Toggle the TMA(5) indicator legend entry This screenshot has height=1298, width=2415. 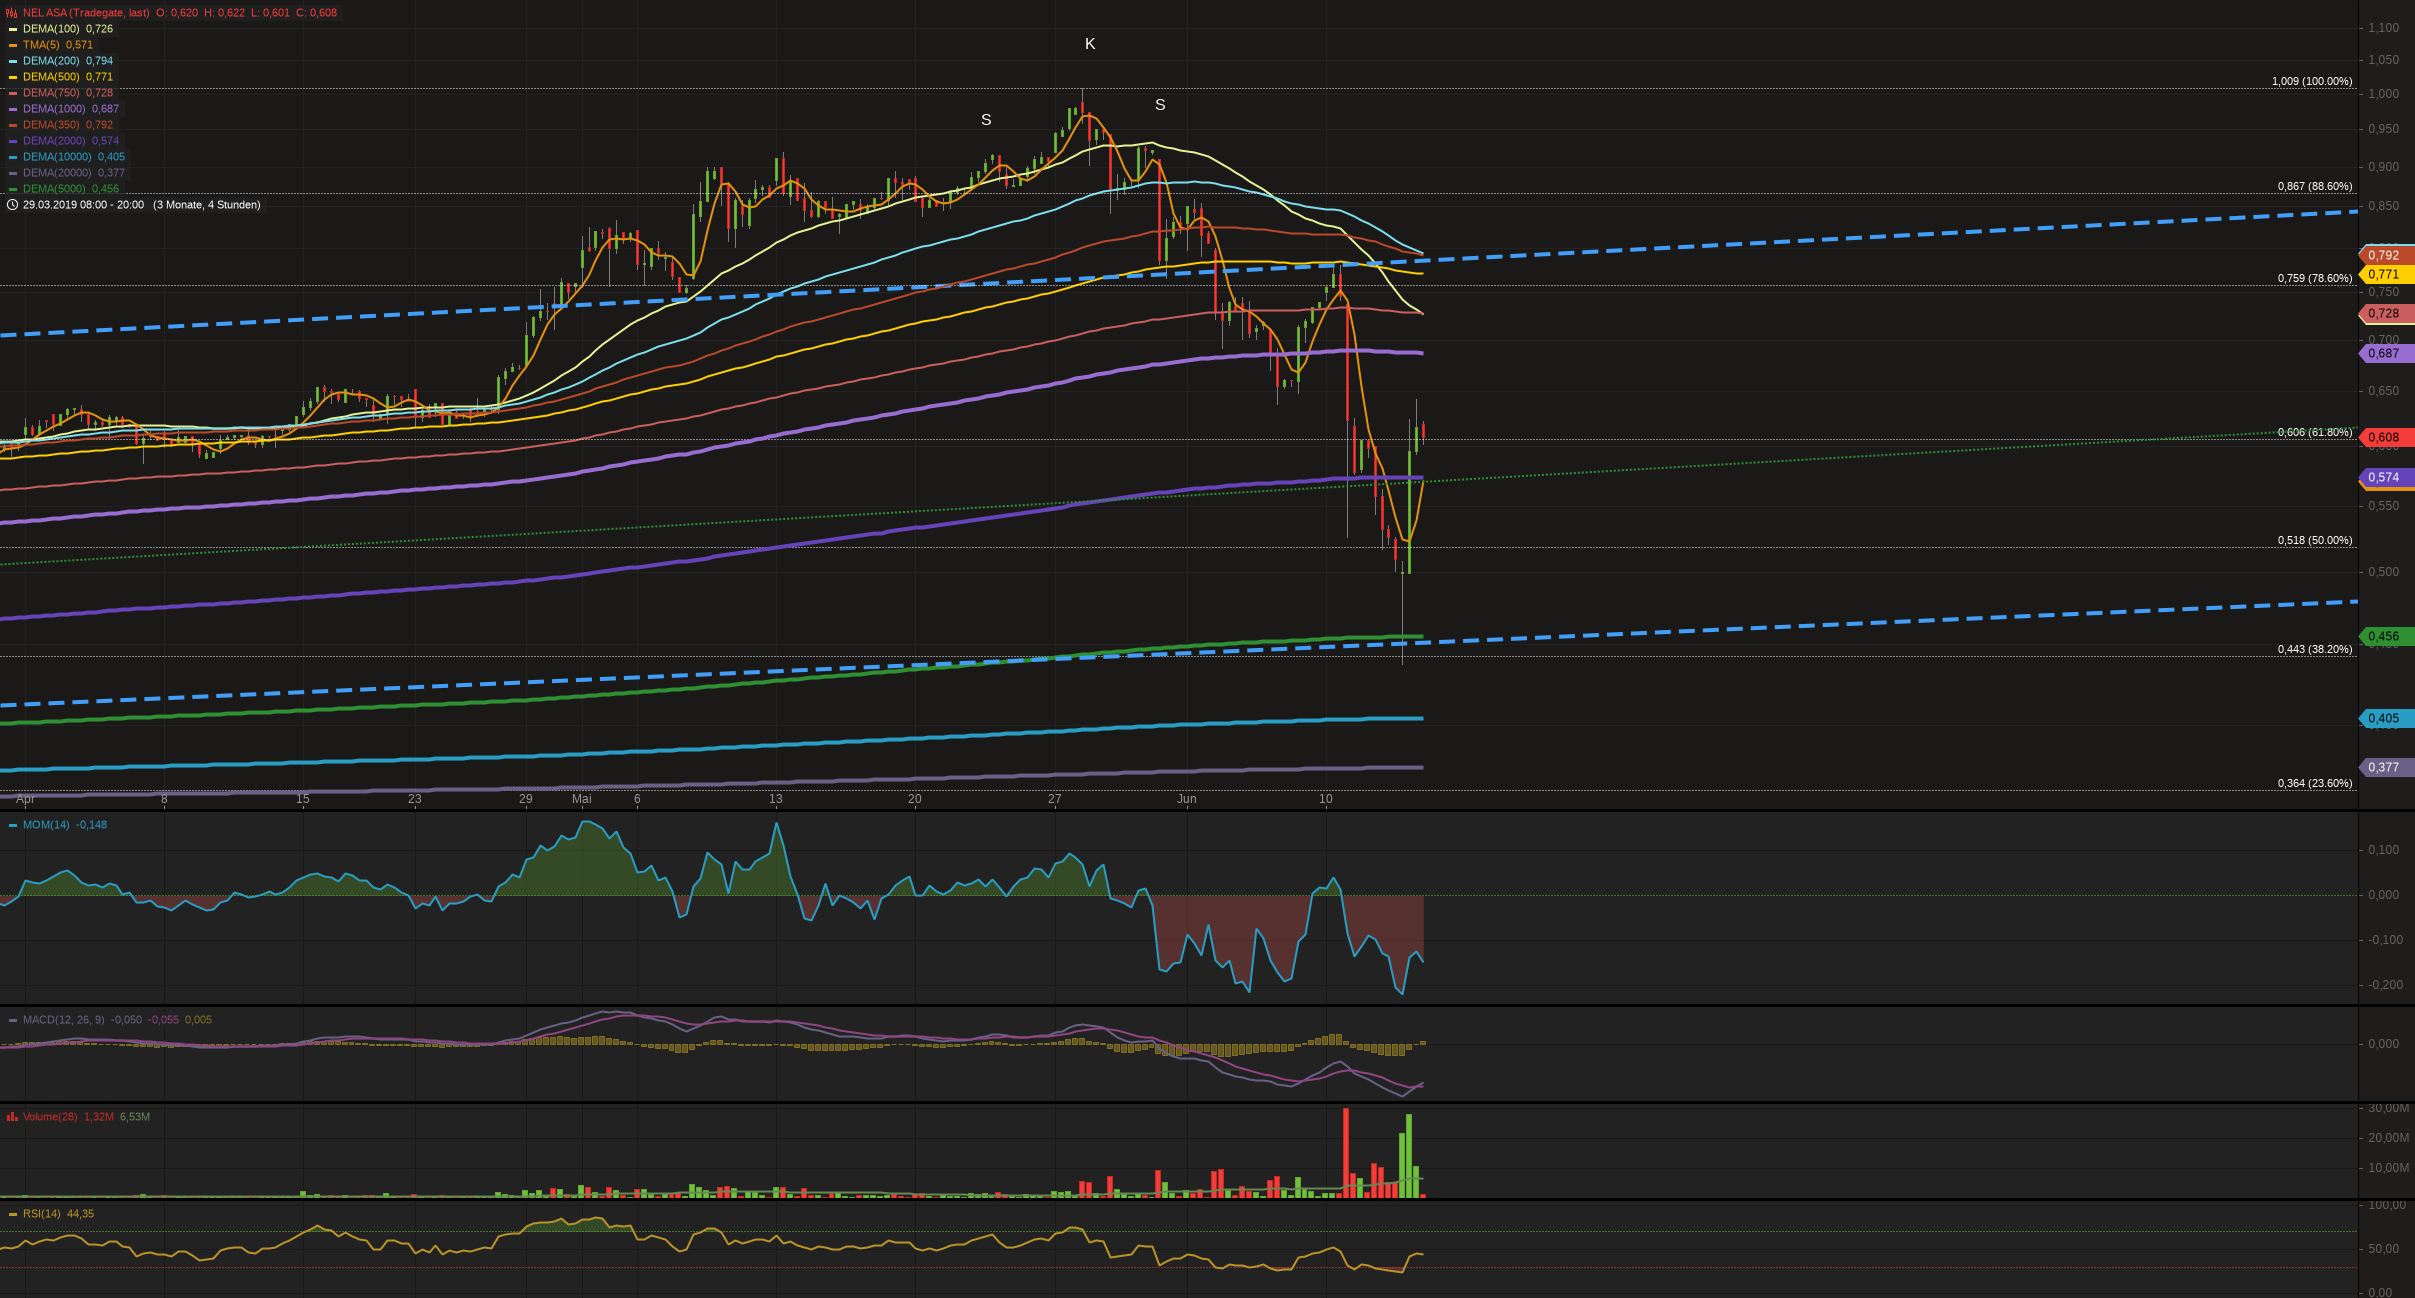pos(41,45)
